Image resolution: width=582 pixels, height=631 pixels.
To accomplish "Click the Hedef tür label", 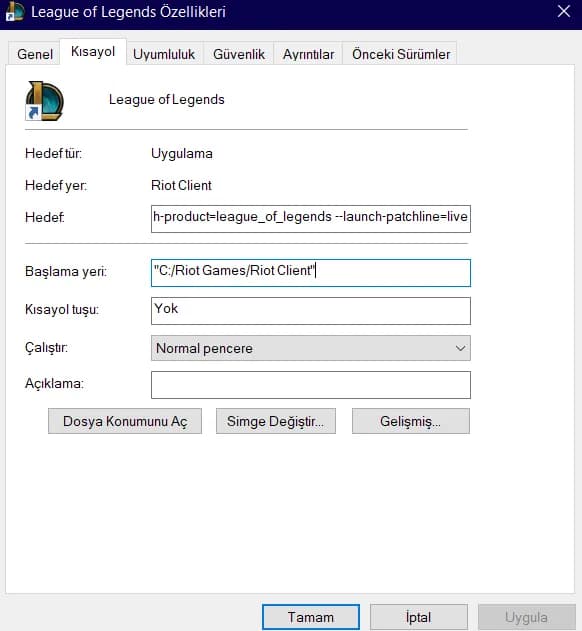I will tap(54, 153).
